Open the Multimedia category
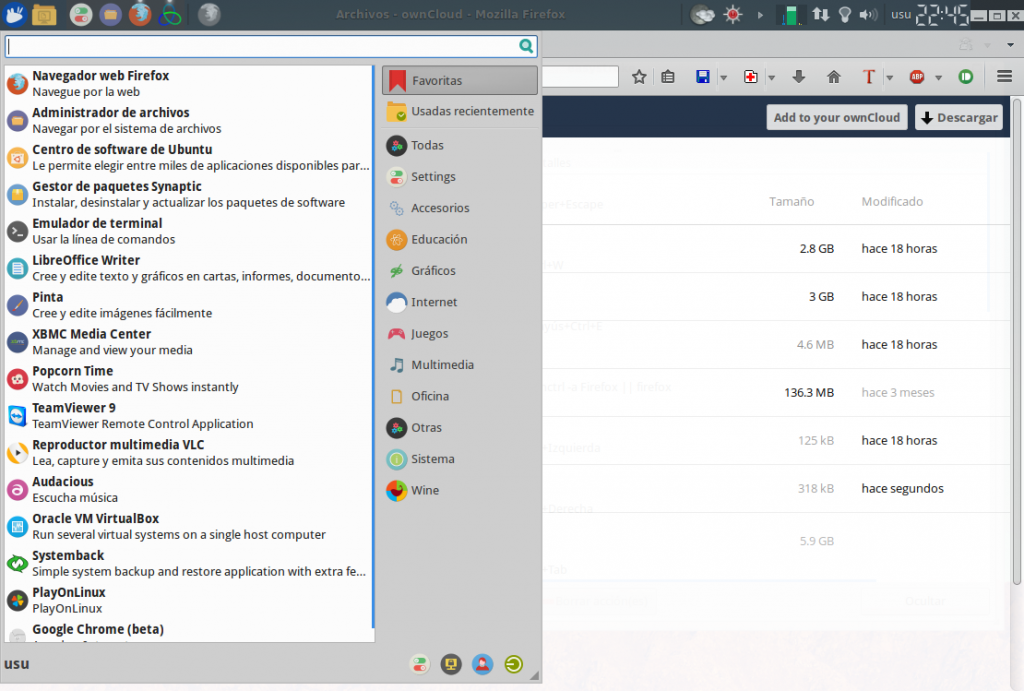 [460, 364]
